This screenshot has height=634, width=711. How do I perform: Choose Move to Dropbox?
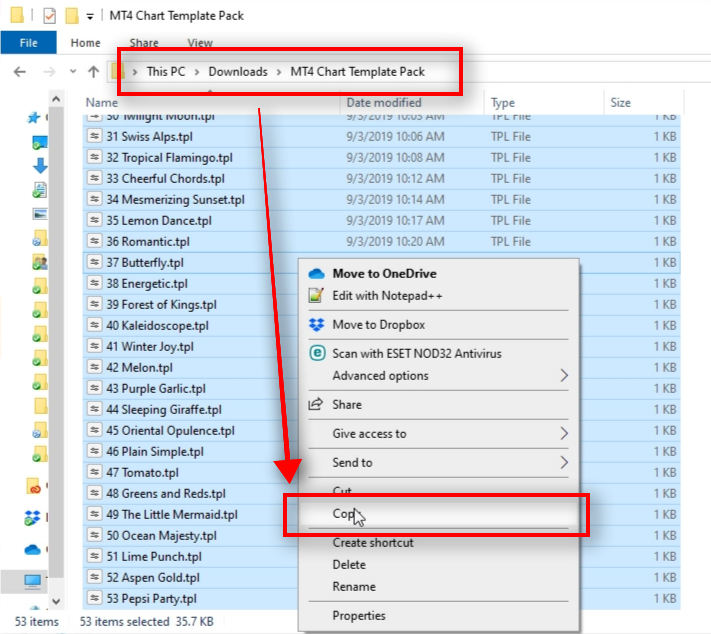point(438,325)
